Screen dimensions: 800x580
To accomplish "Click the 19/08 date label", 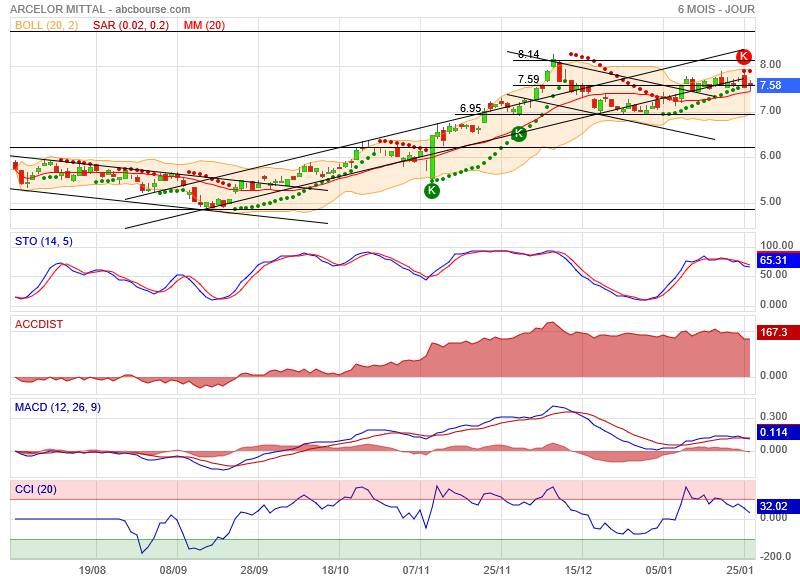I will 92,570.
